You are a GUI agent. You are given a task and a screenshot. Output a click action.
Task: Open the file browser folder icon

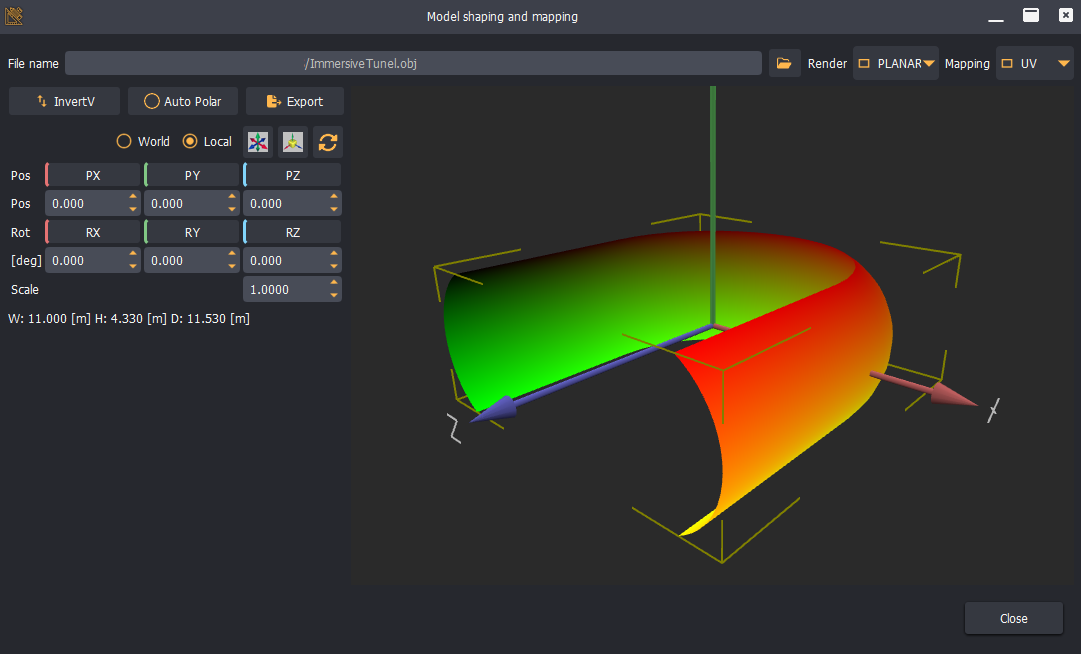(x=784, y=63)
